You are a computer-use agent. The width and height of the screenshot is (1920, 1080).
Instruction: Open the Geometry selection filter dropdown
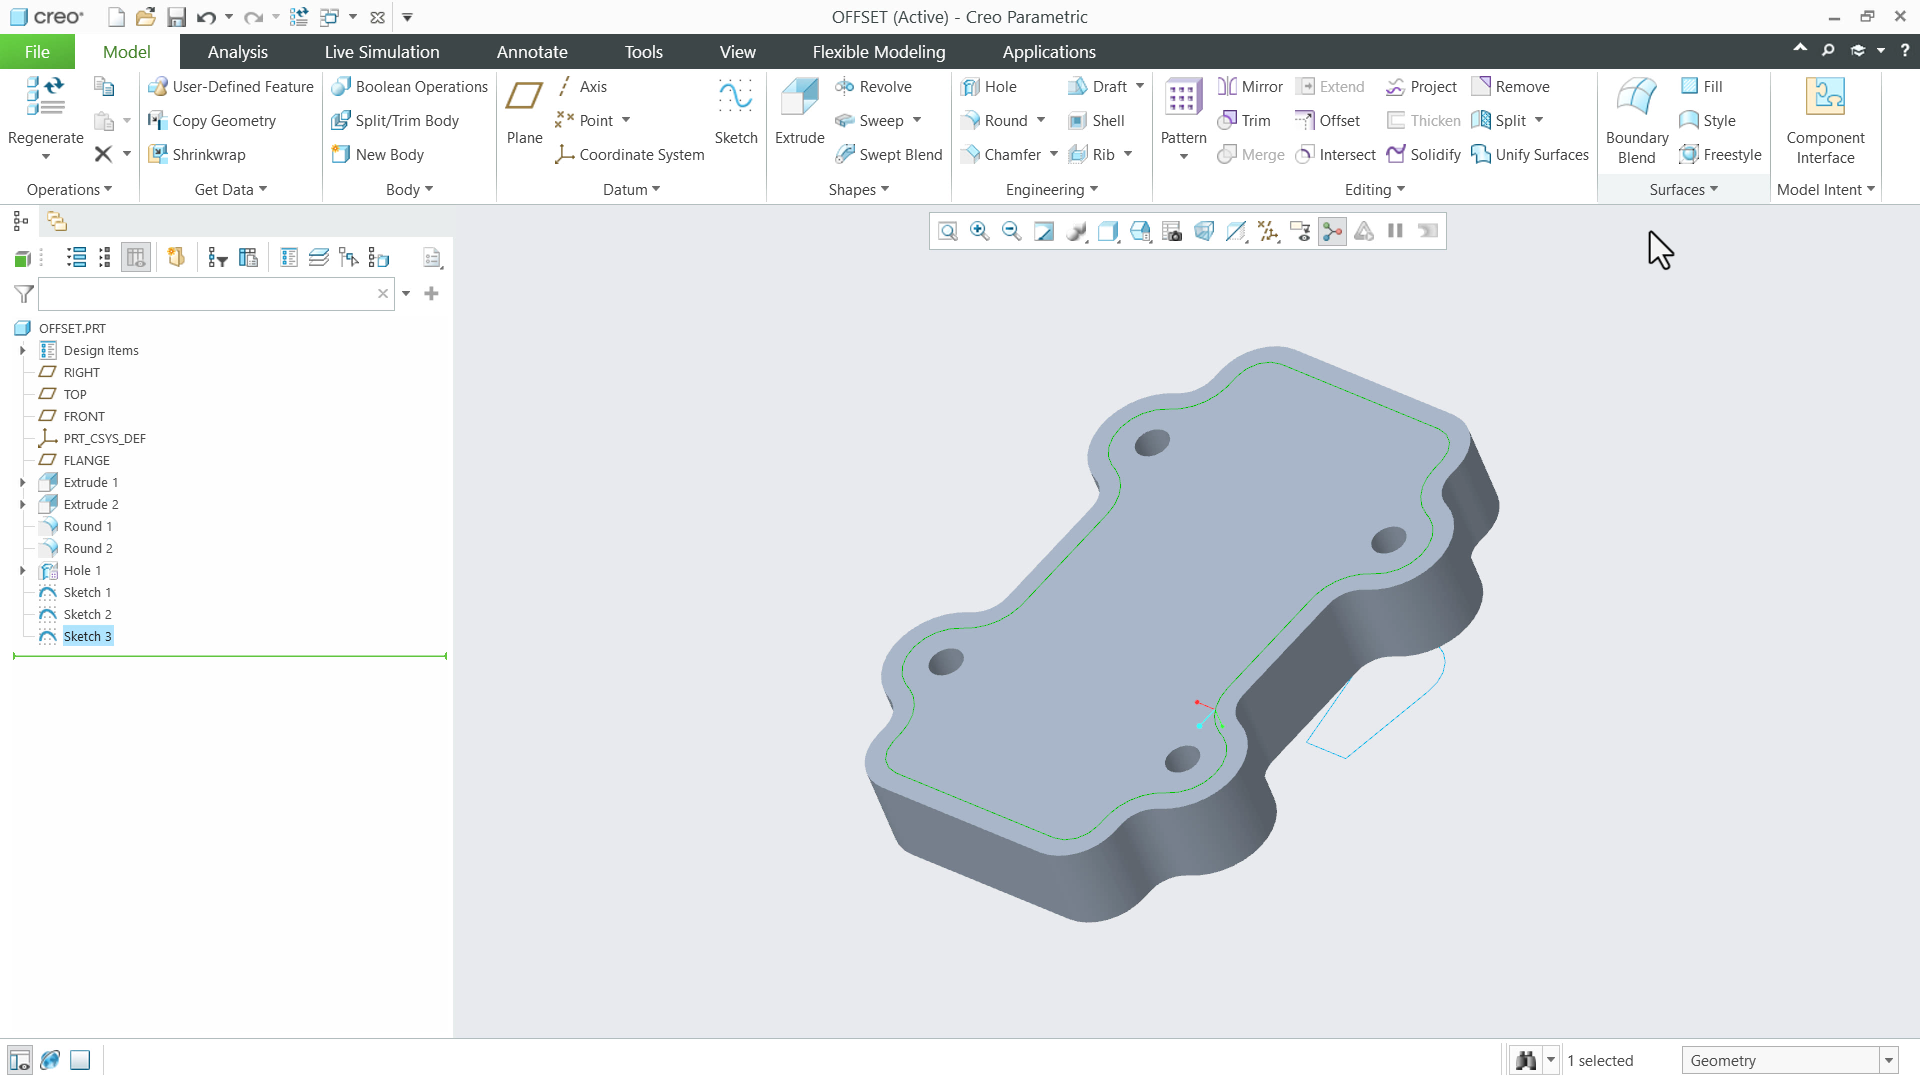(x=1889, y=1061)
